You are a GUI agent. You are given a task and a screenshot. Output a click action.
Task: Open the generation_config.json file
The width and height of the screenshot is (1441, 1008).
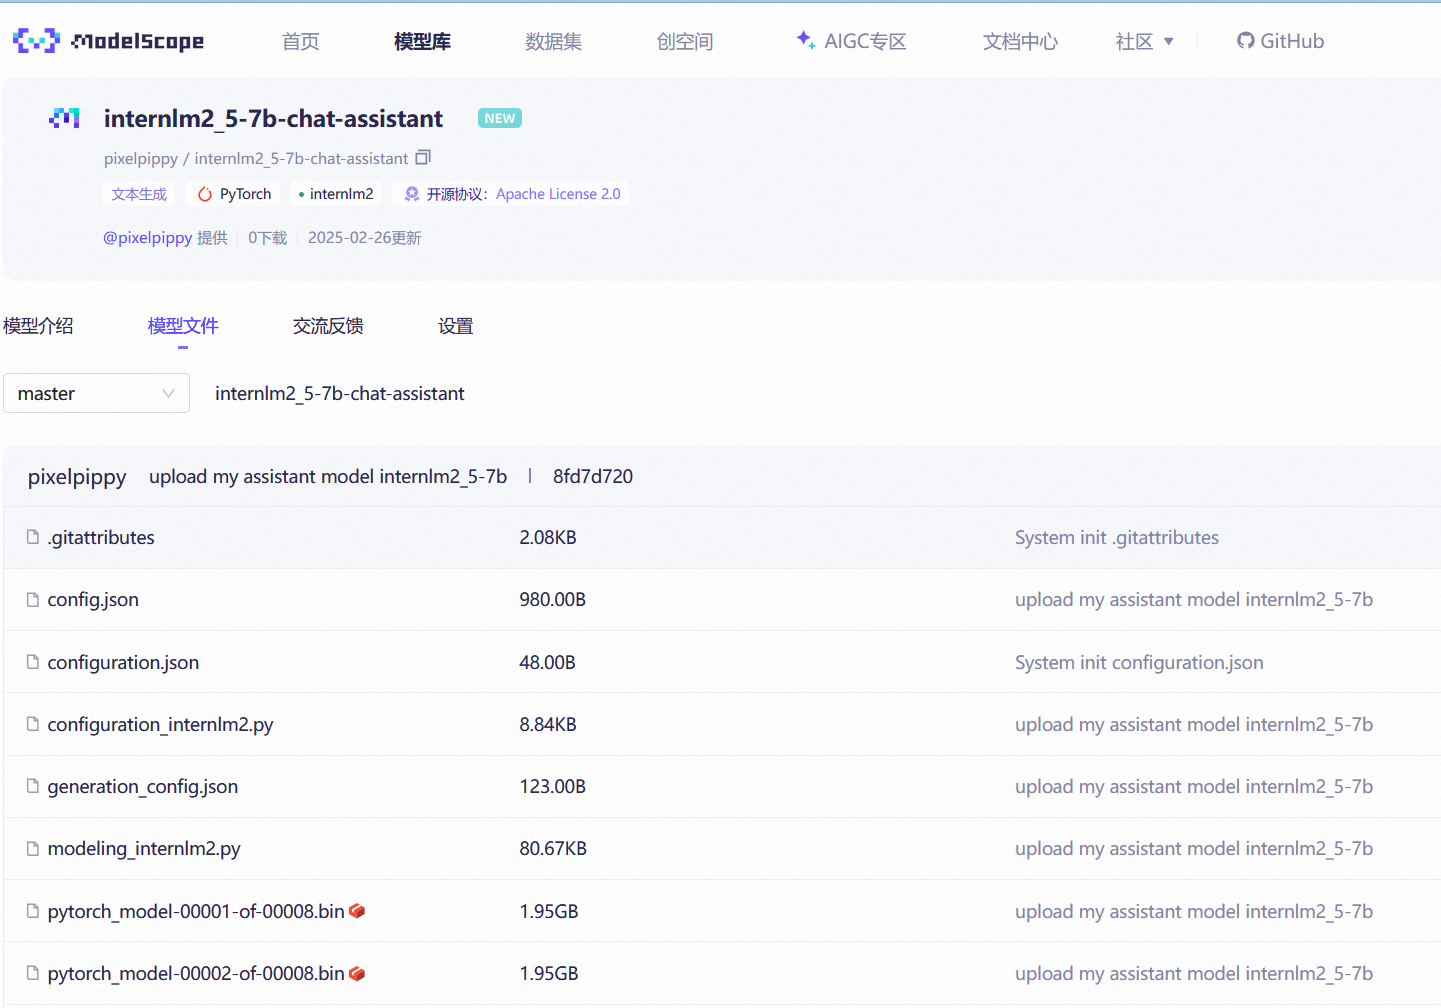coord(143,786)
